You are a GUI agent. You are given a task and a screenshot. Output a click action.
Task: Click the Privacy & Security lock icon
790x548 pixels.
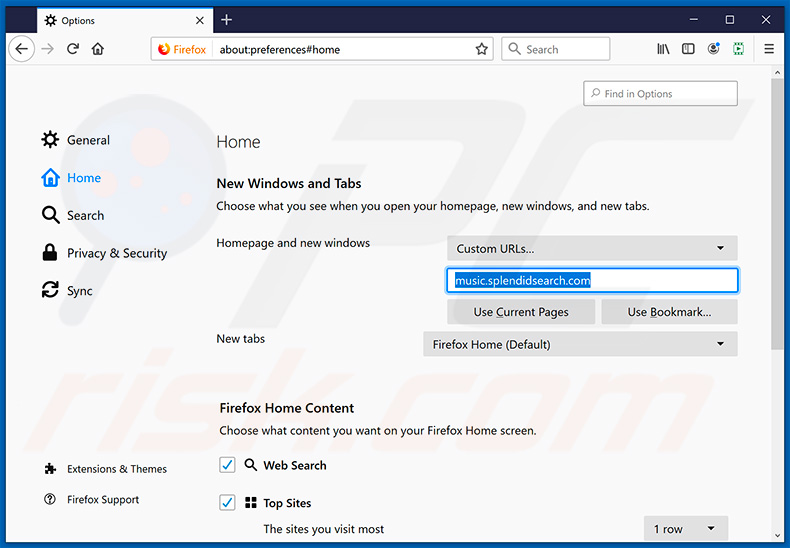point(50,252)
